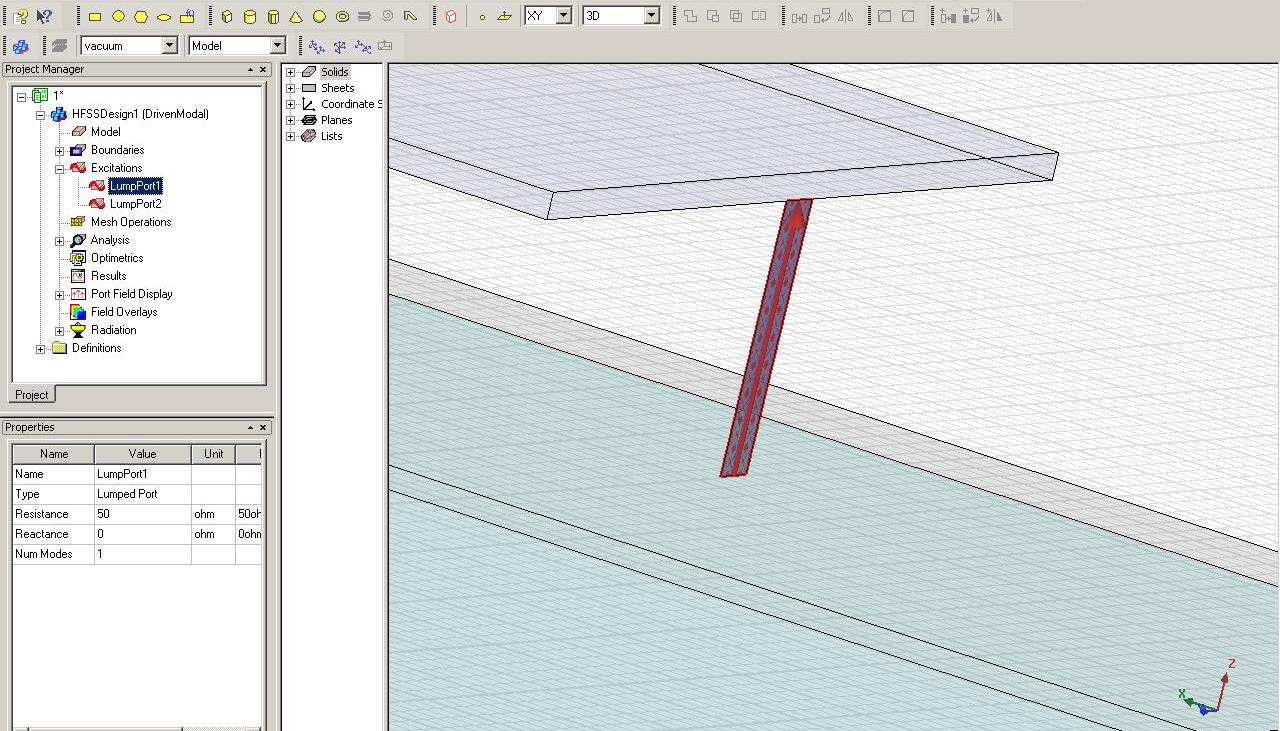Open the vacuum material dropdown
Screen dimensions: 1280x731
169,45
